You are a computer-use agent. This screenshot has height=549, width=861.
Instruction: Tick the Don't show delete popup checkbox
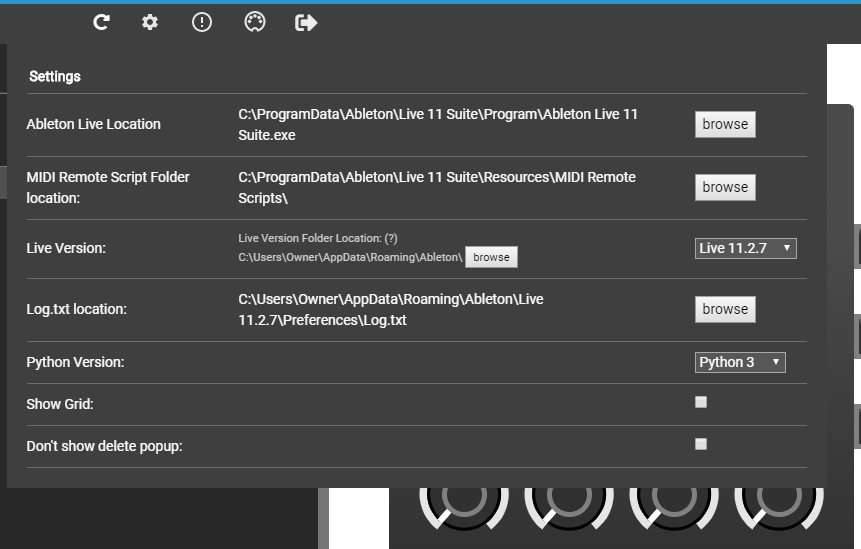(701, 444)
